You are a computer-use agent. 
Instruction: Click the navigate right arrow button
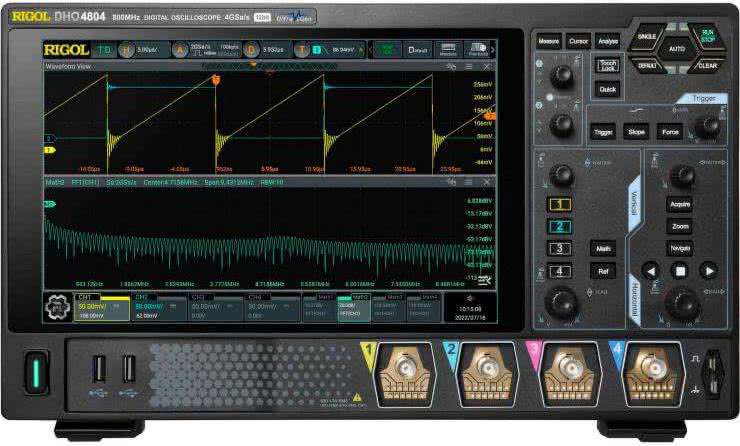pyautogui.click(x=708, y=270)
